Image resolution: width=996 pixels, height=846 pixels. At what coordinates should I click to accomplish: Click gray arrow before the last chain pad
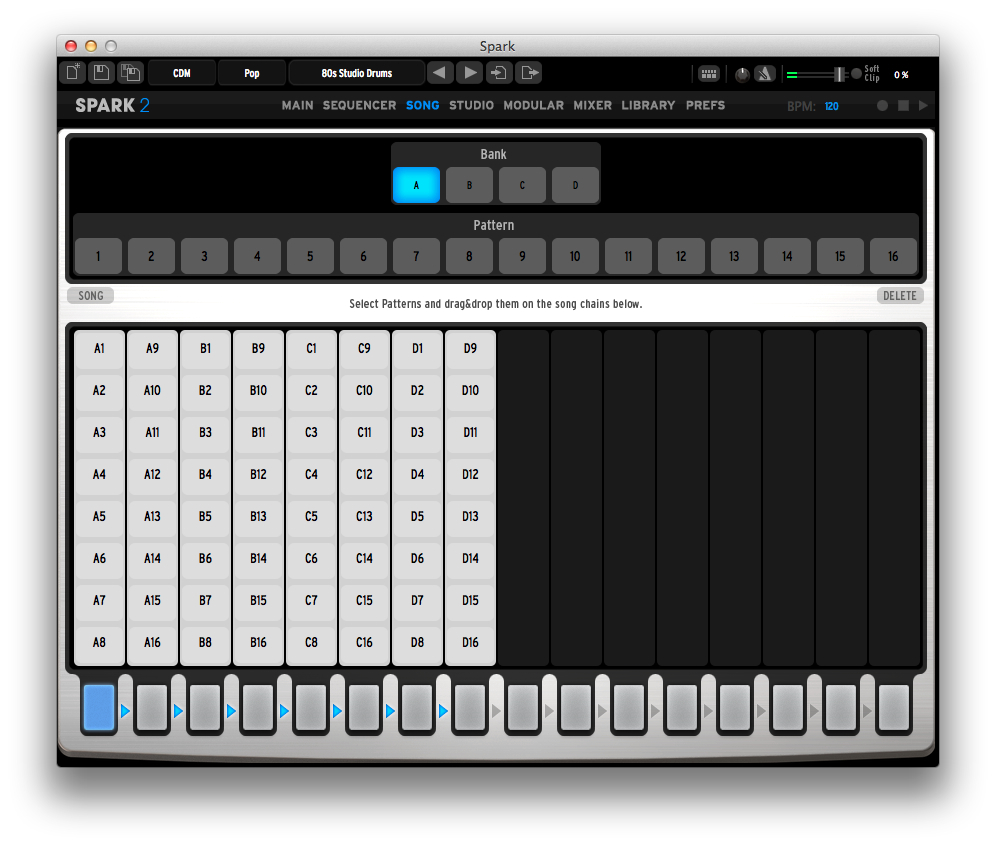point(867,711)
